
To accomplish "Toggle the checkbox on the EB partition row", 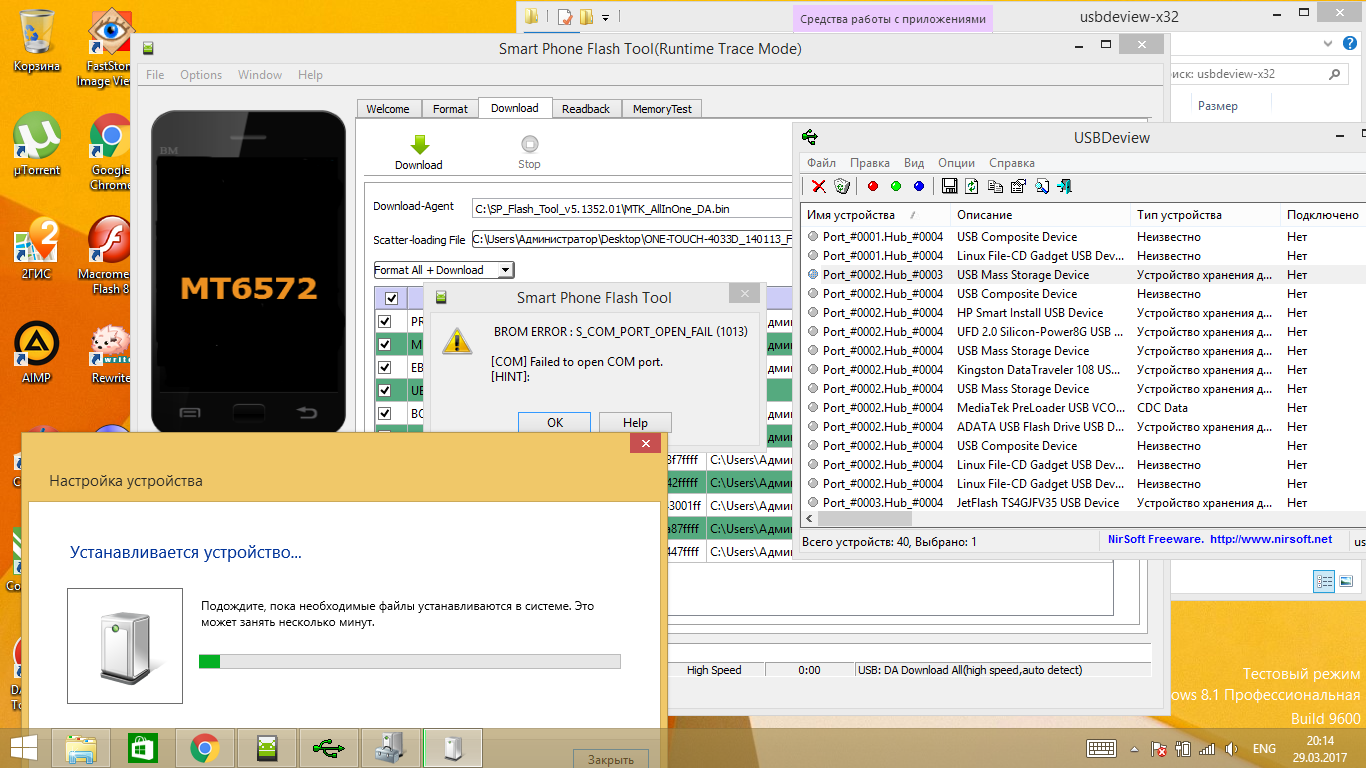I will tap(385, 367).
